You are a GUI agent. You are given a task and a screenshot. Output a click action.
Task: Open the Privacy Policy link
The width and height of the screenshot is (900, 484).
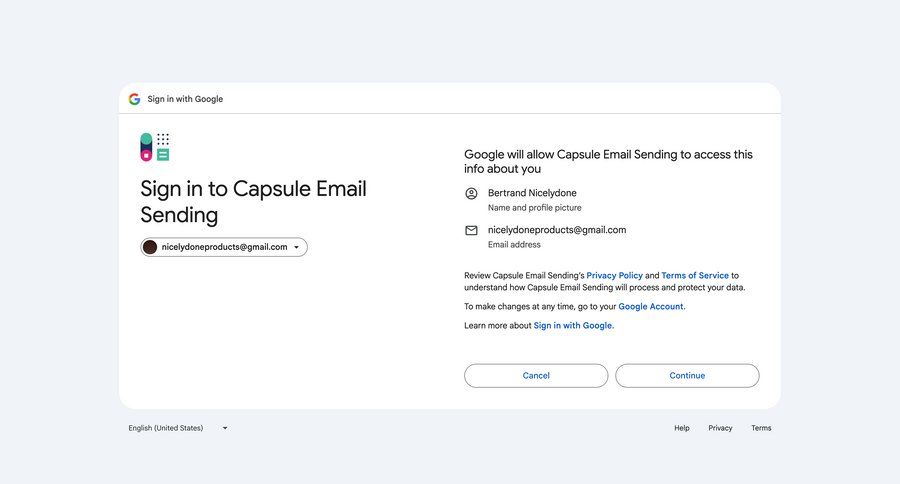coord(614,275)
